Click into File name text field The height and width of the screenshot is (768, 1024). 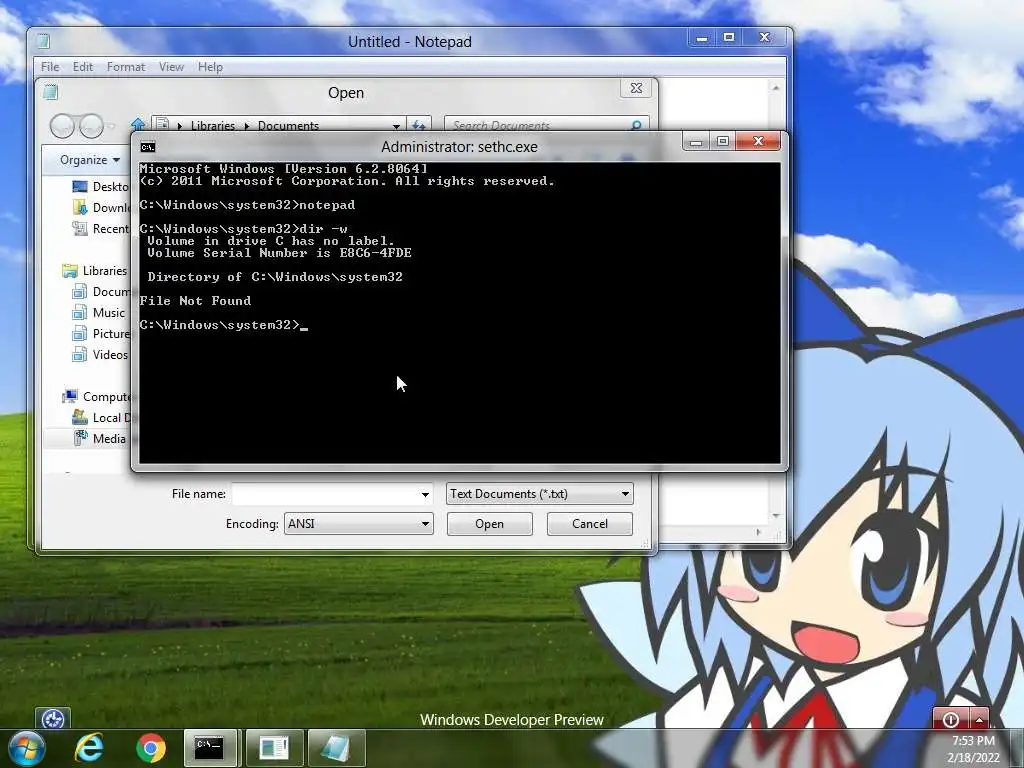[325, 494]
